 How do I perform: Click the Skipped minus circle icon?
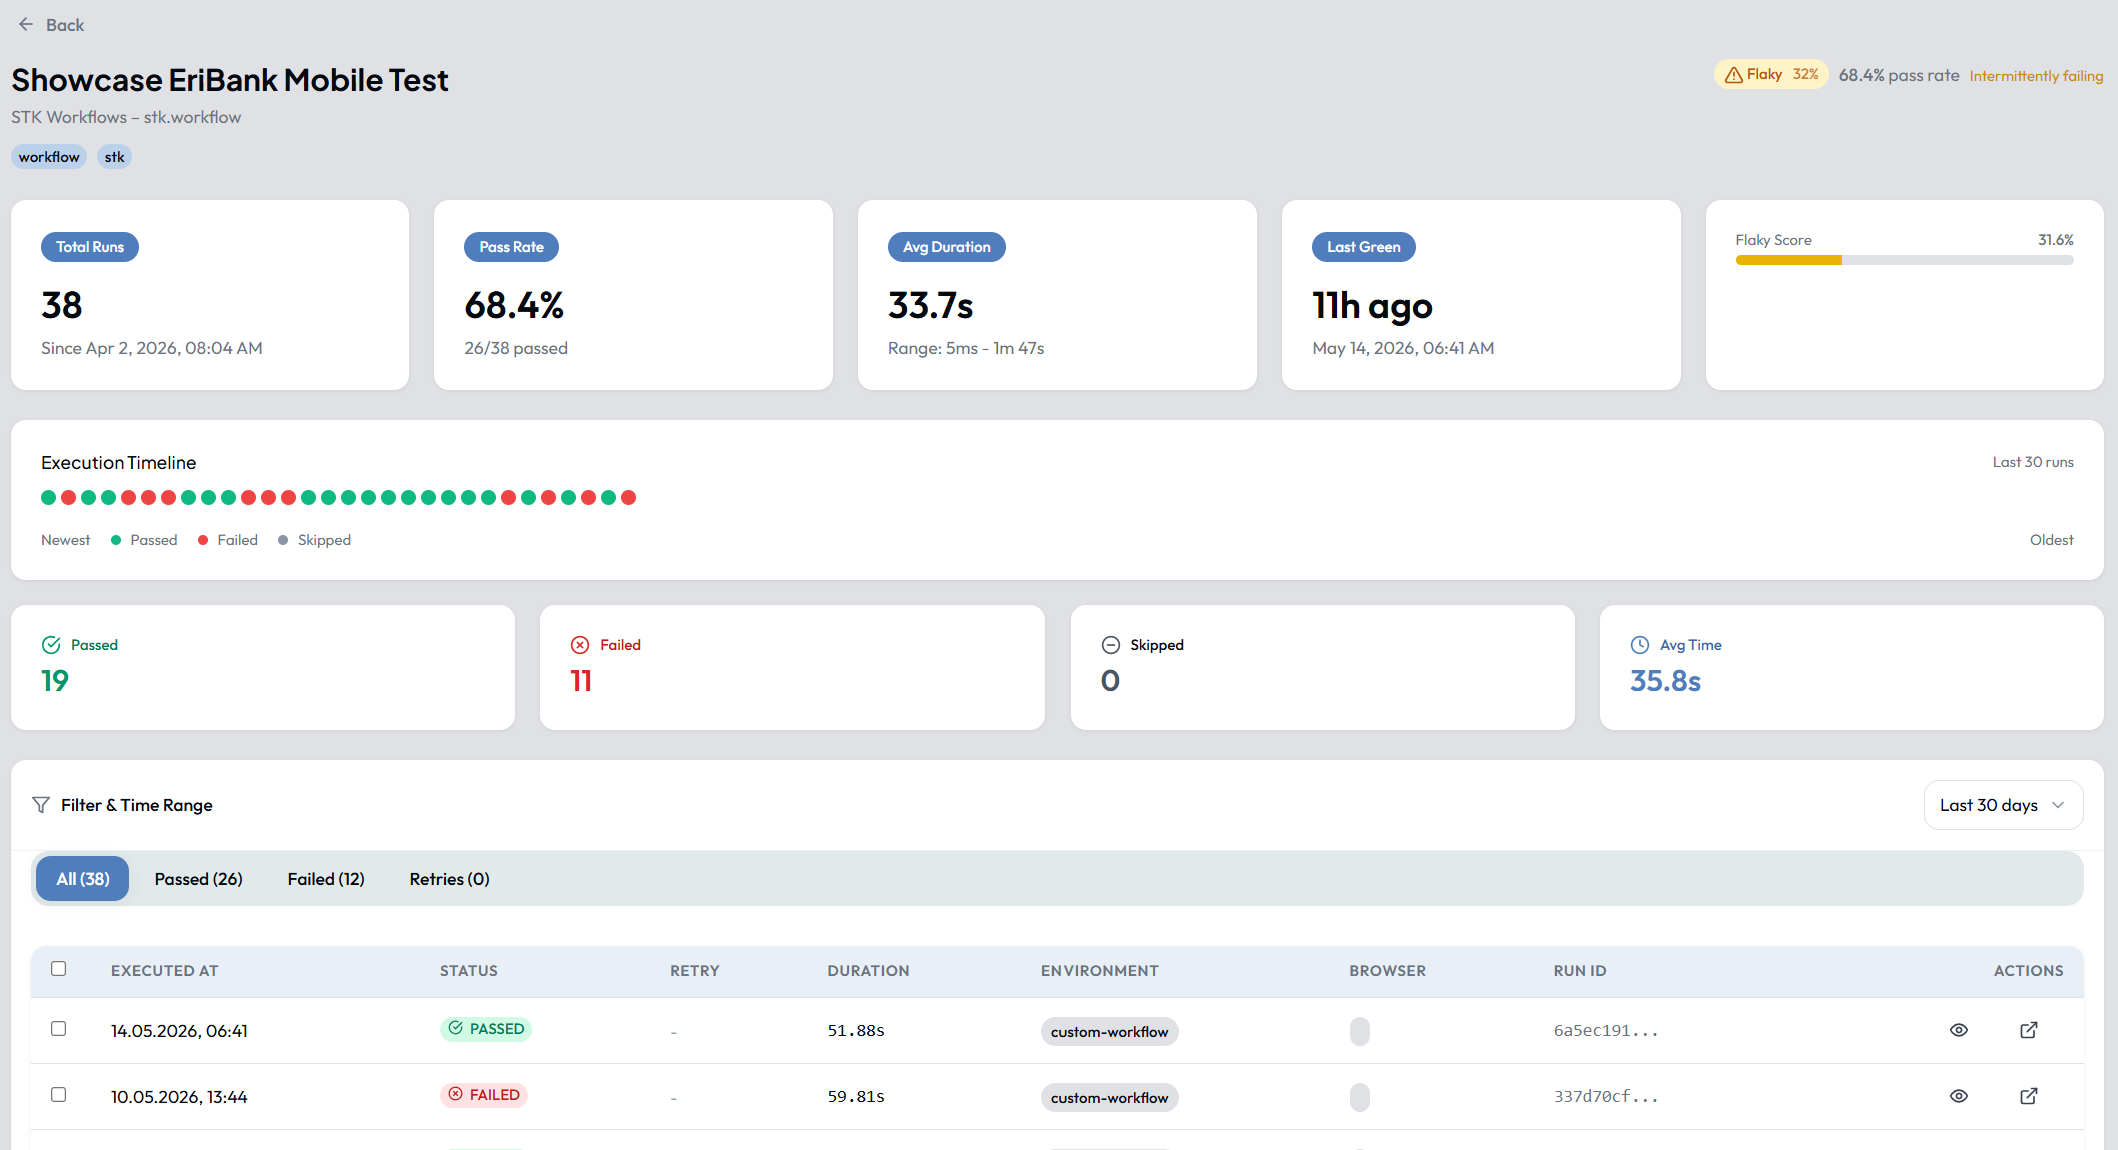(x=1110, y=645)
